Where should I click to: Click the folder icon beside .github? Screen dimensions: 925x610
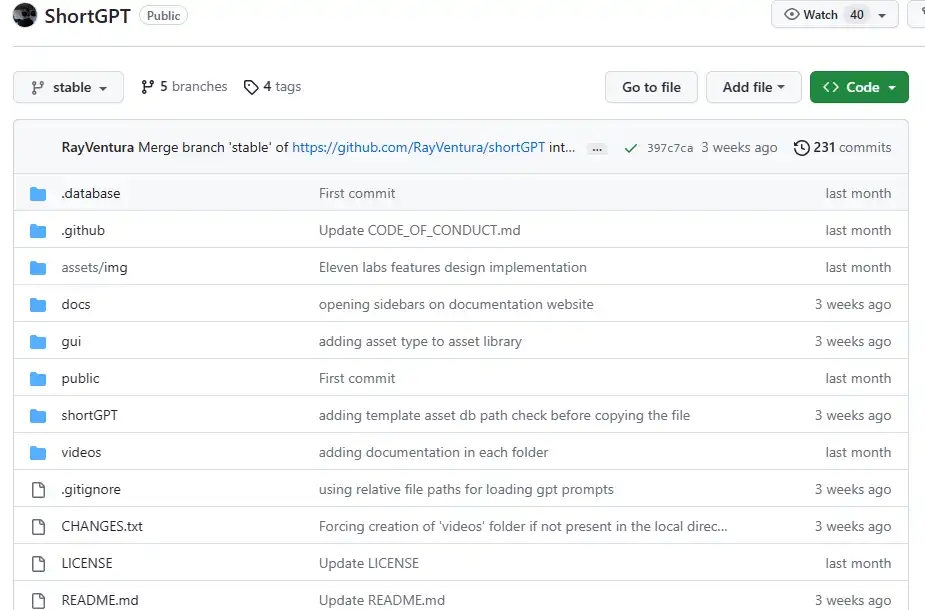[x=38, y=231]
